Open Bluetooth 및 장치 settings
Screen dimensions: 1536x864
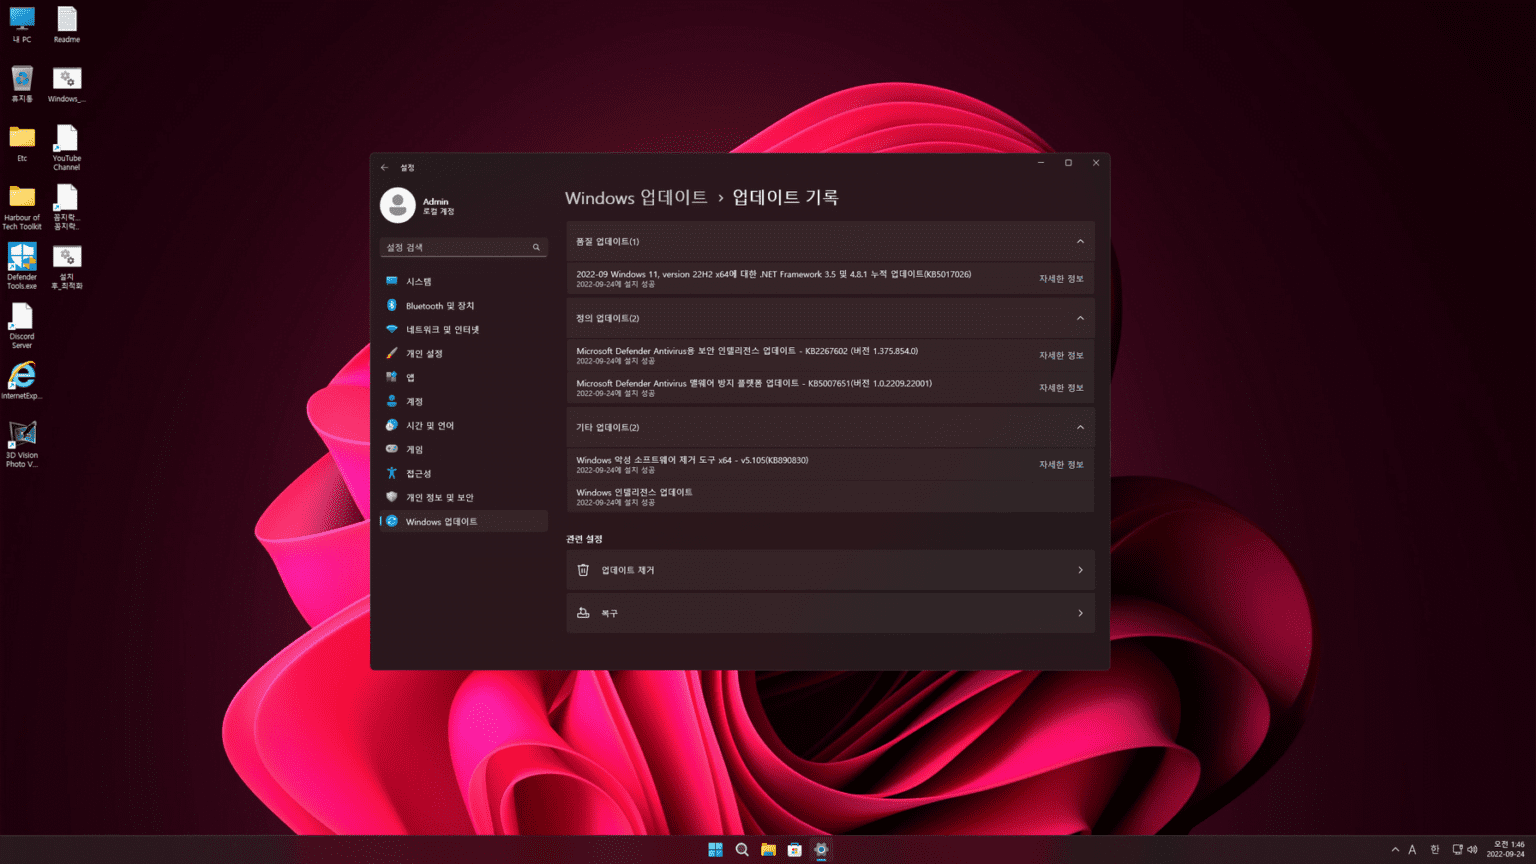[x=464, y=305]
